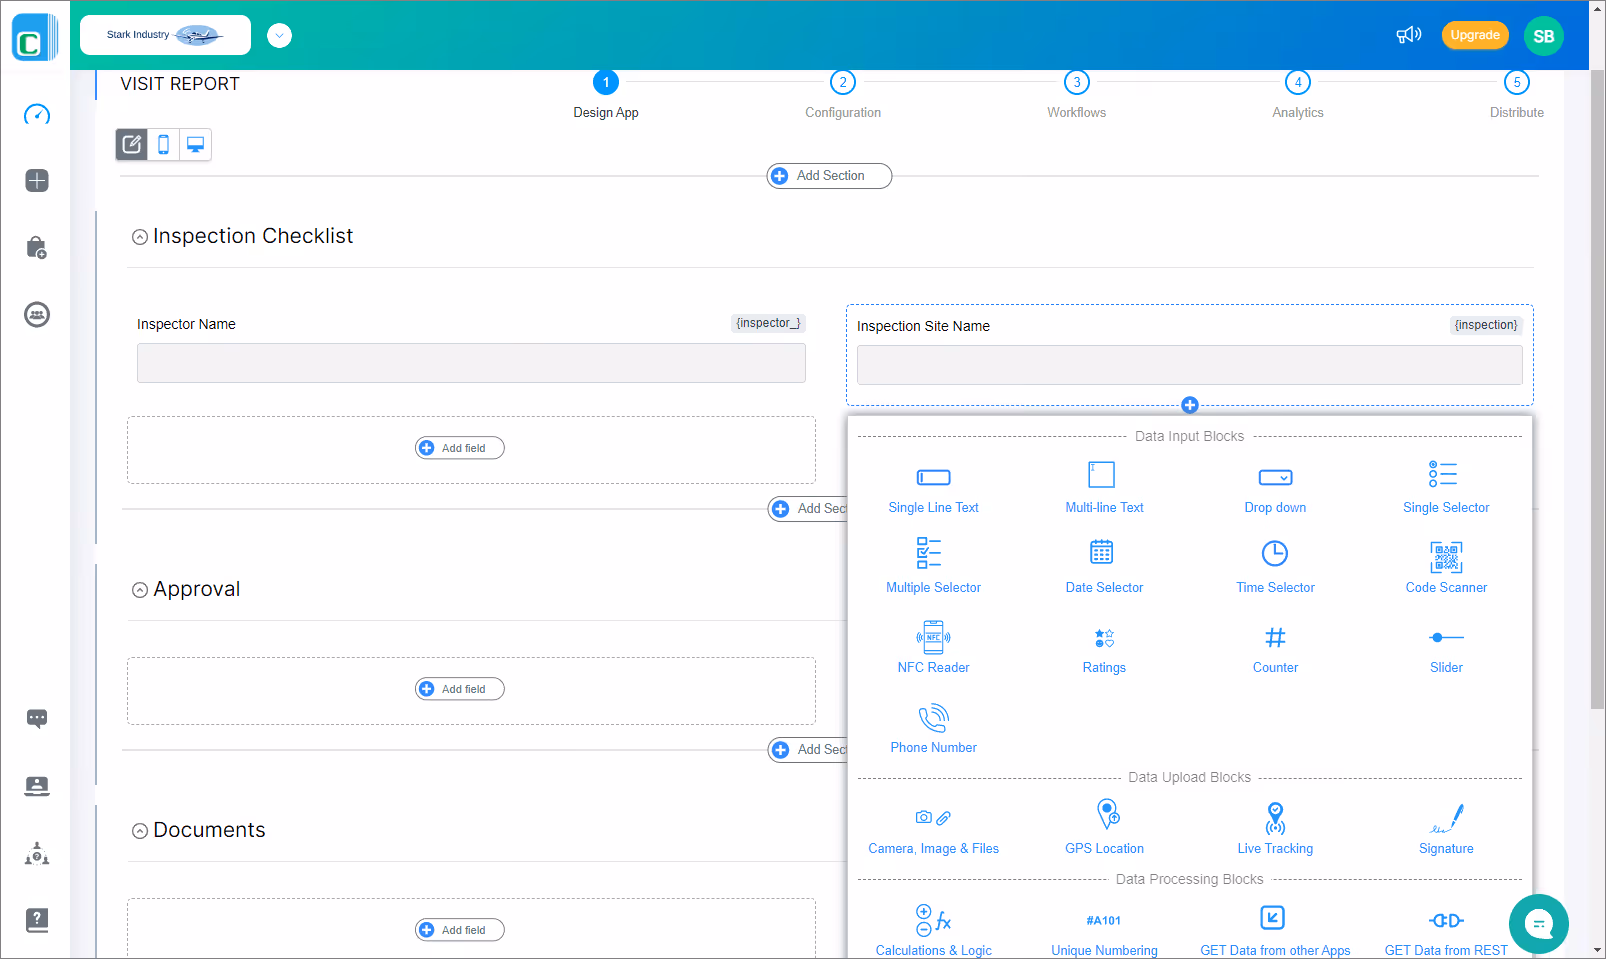Switch to desktop preview mode

(195, 144)
